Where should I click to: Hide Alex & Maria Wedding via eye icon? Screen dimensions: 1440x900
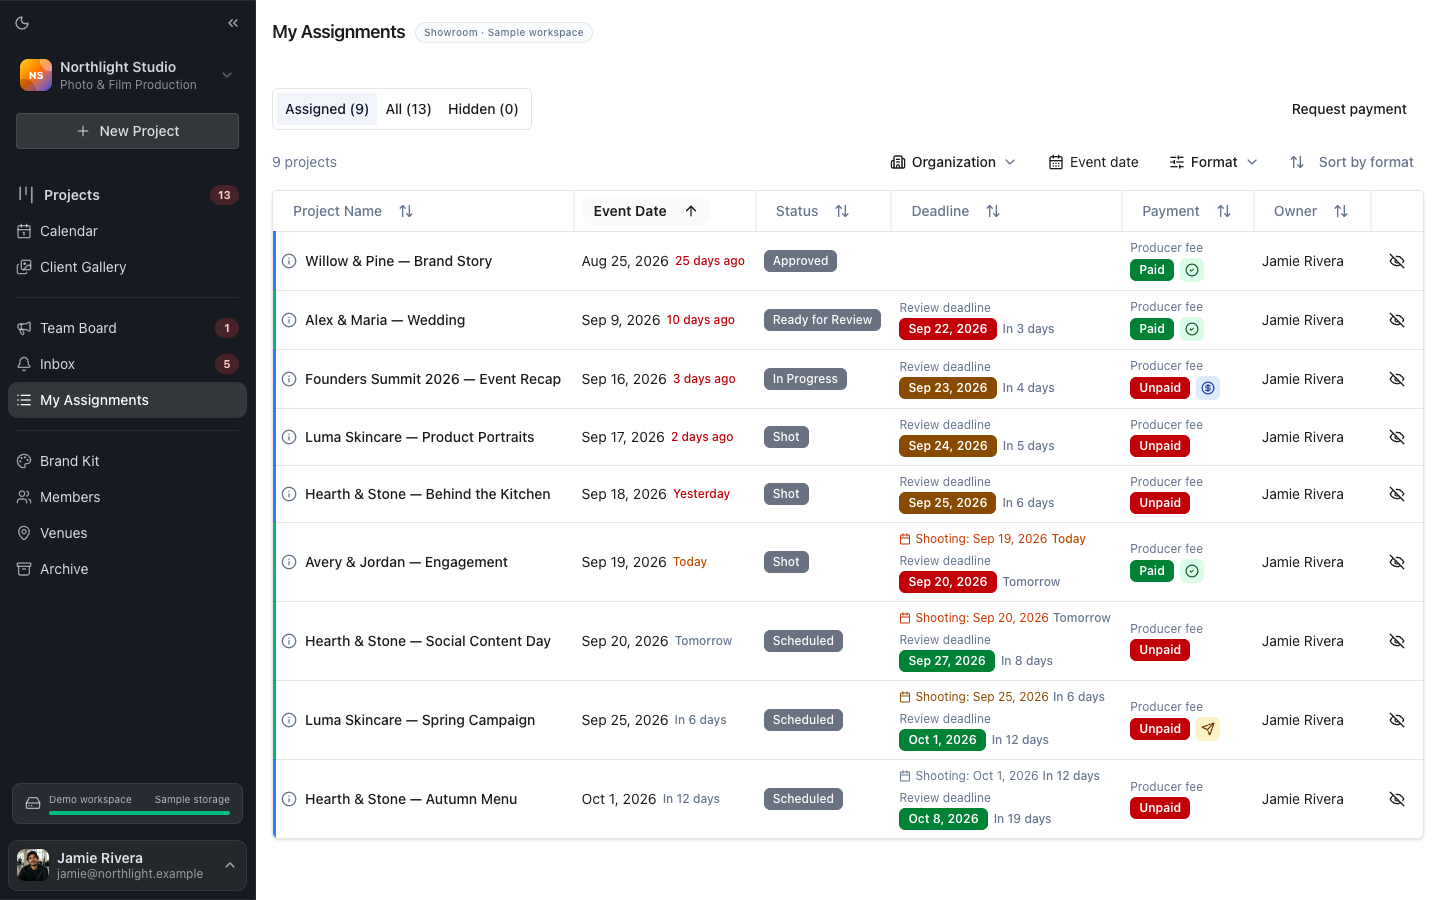[1397, 320]
